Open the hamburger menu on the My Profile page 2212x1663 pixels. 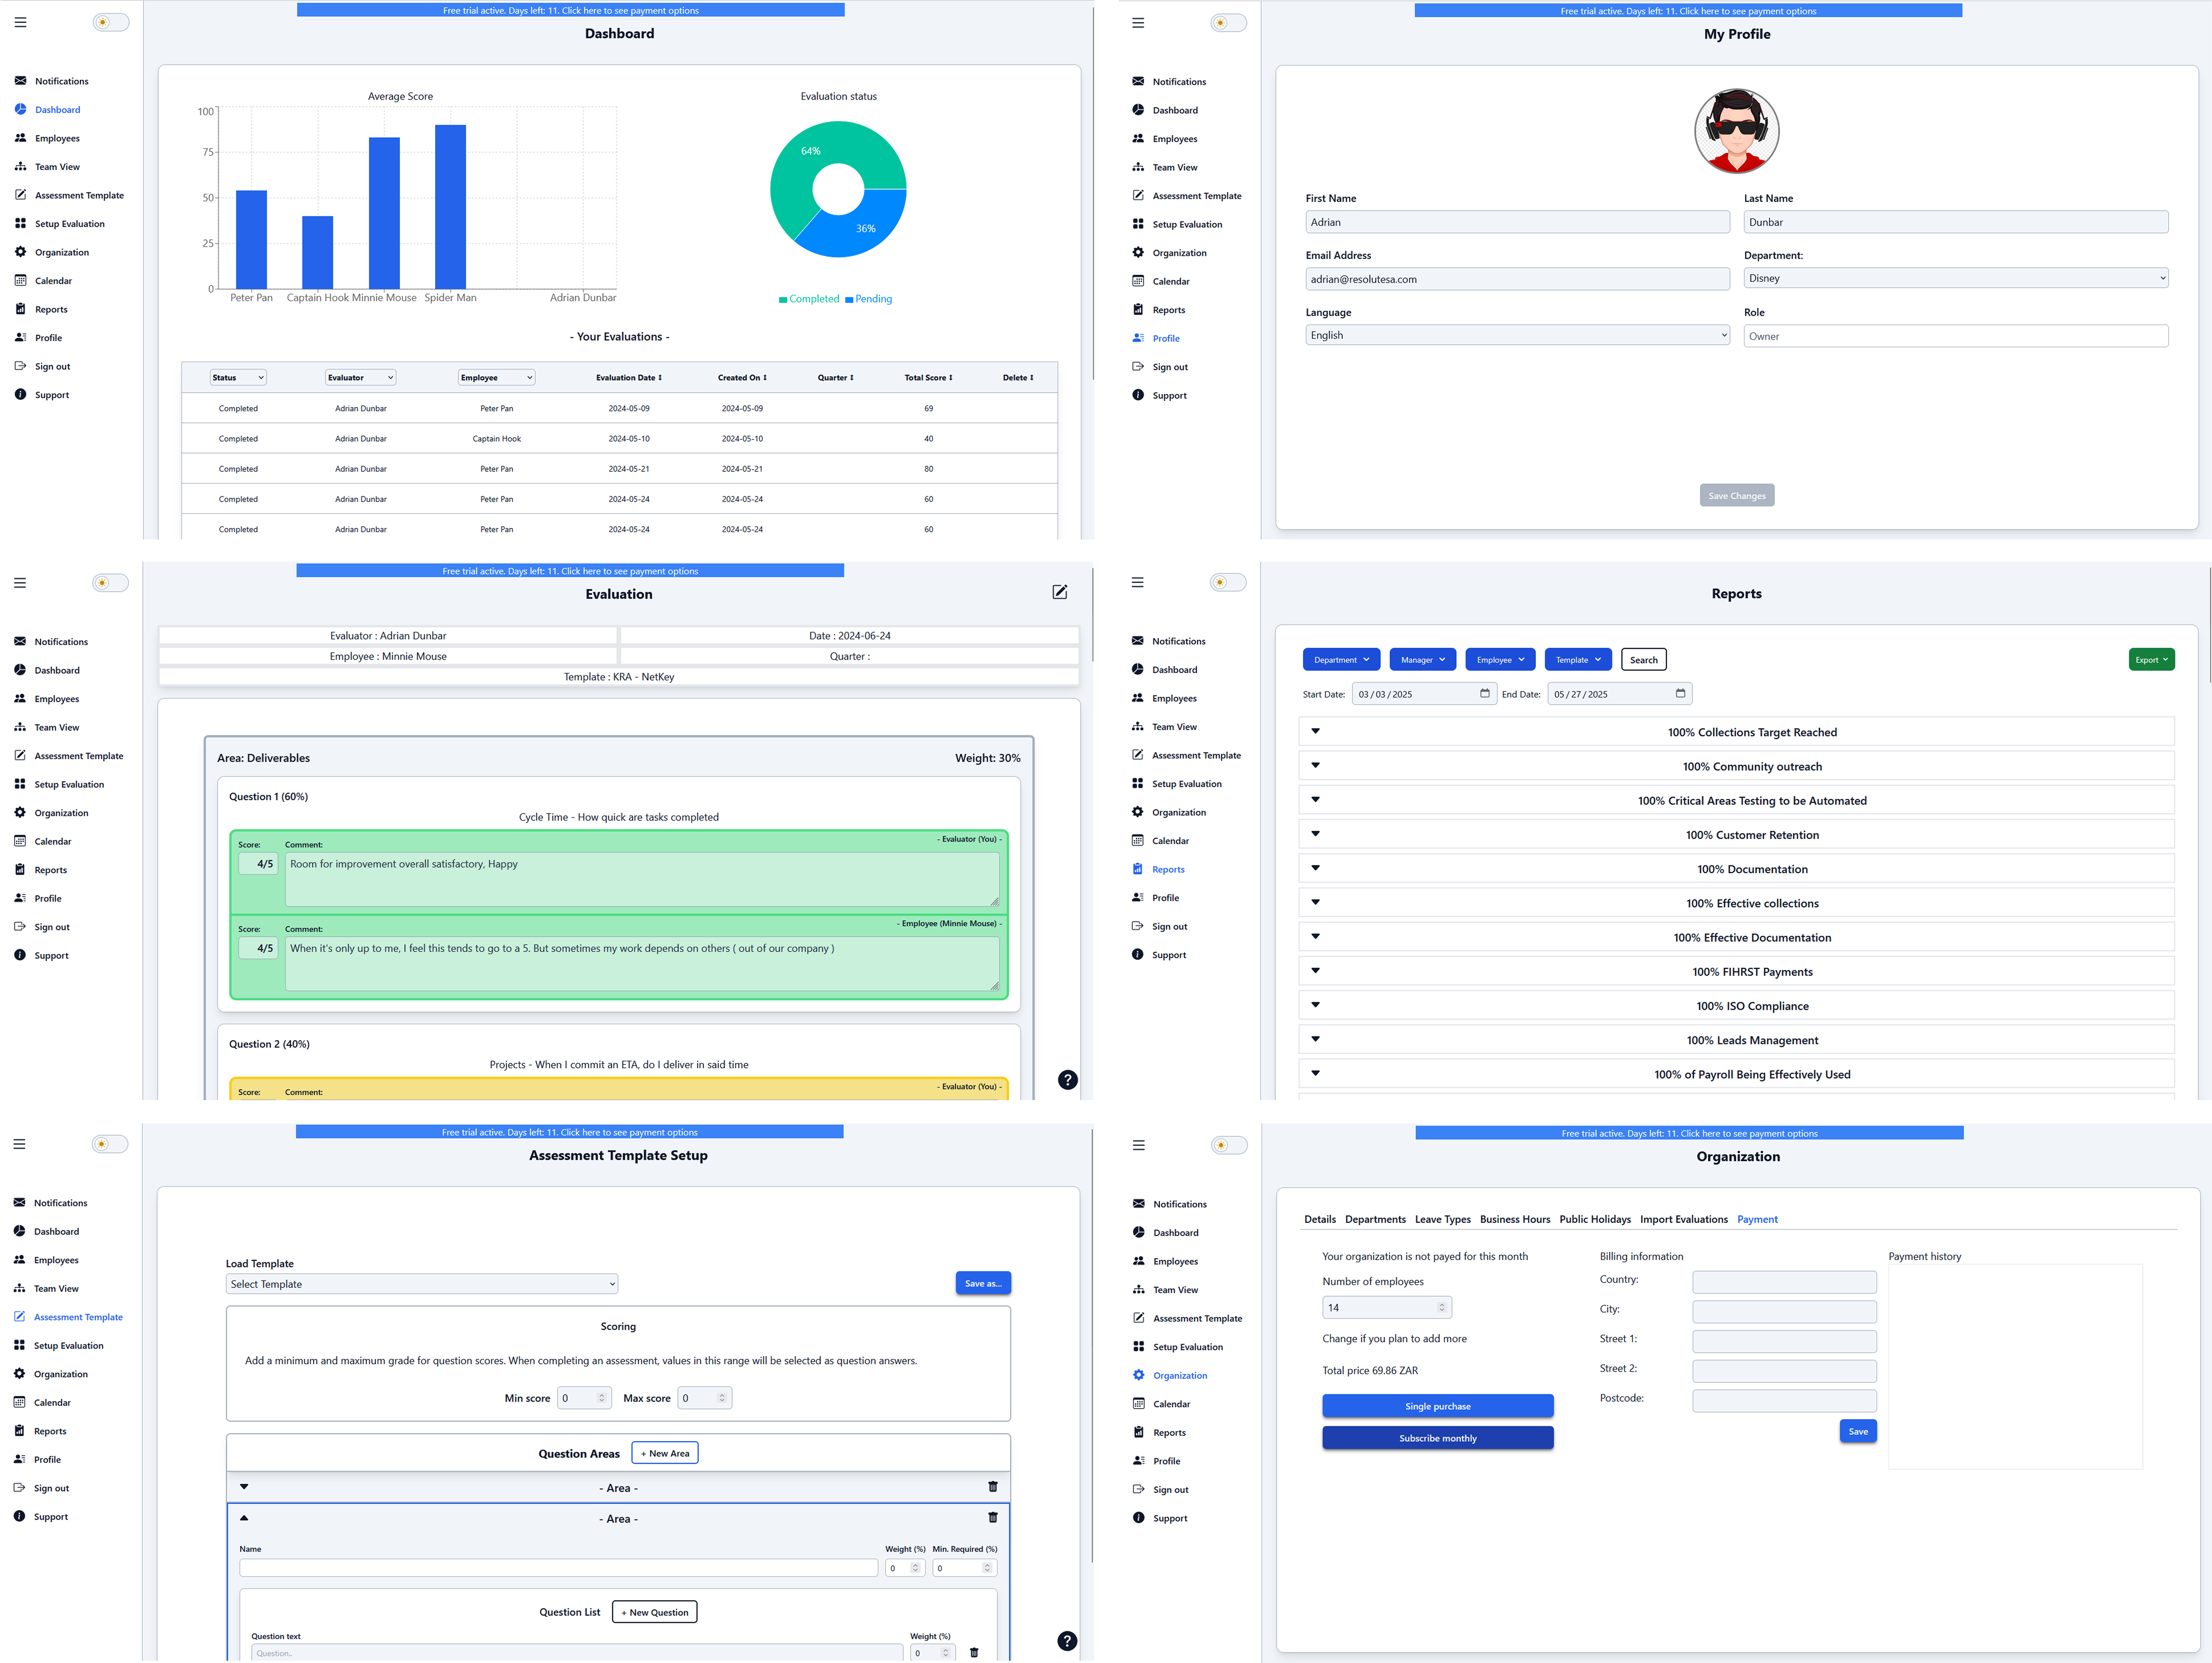[x=1138, y=23]
